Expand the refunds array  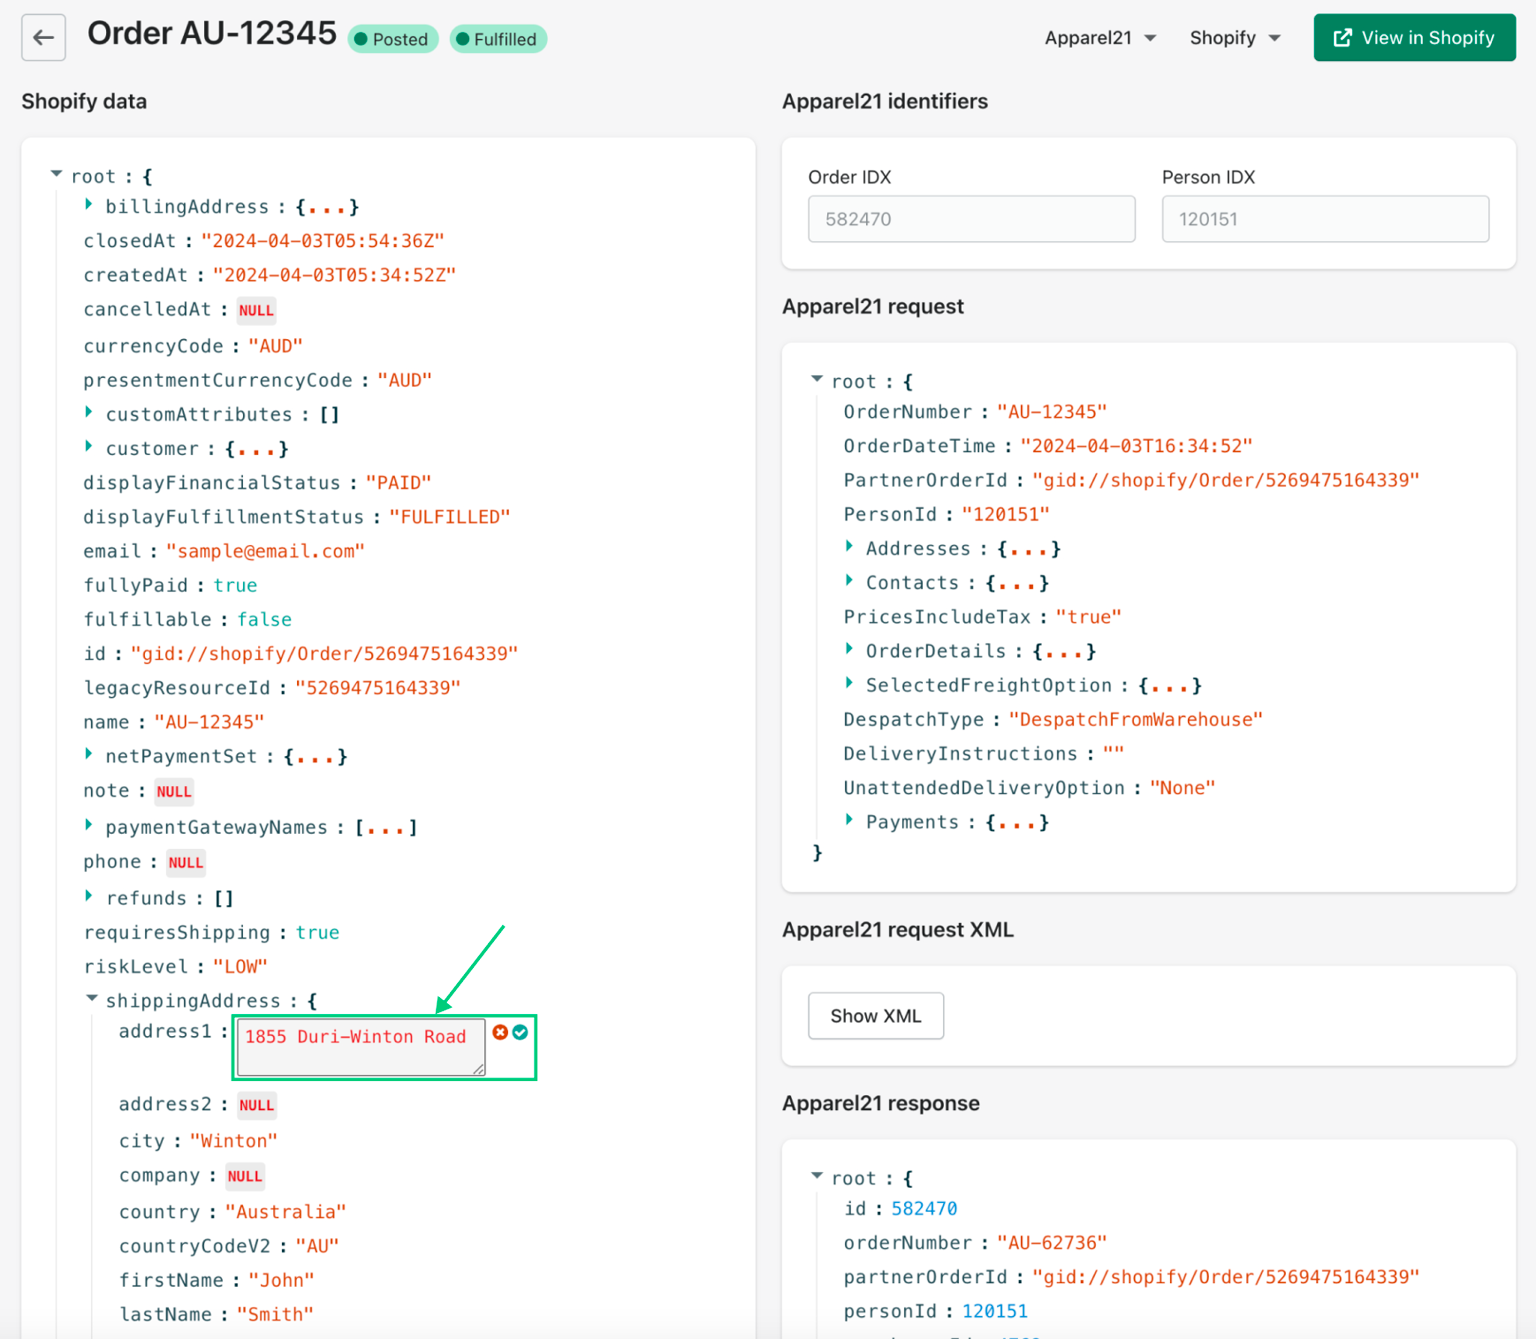[x=89, y=896]
